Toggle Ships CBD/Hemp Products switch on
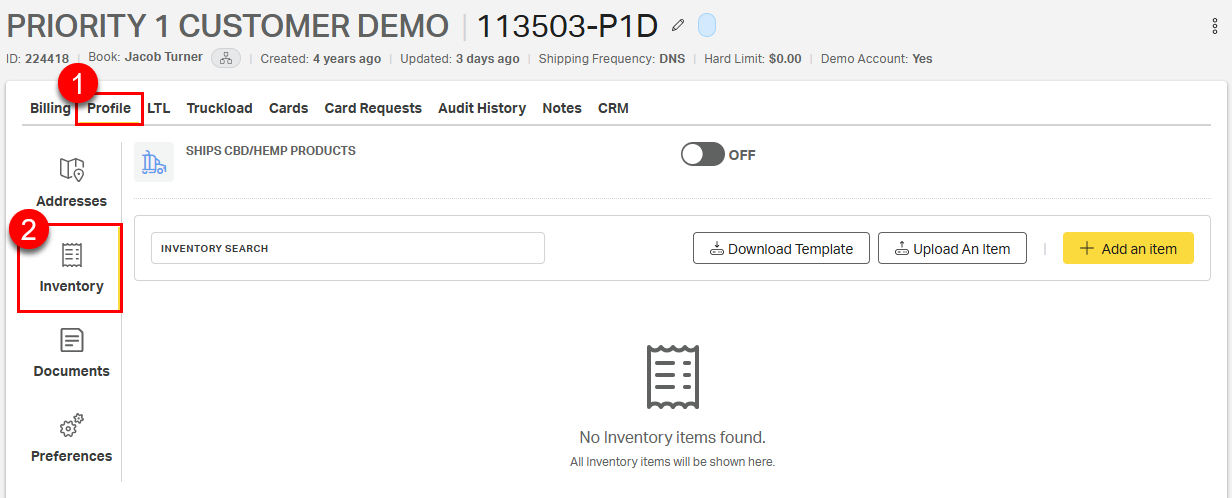 [702, 155]
